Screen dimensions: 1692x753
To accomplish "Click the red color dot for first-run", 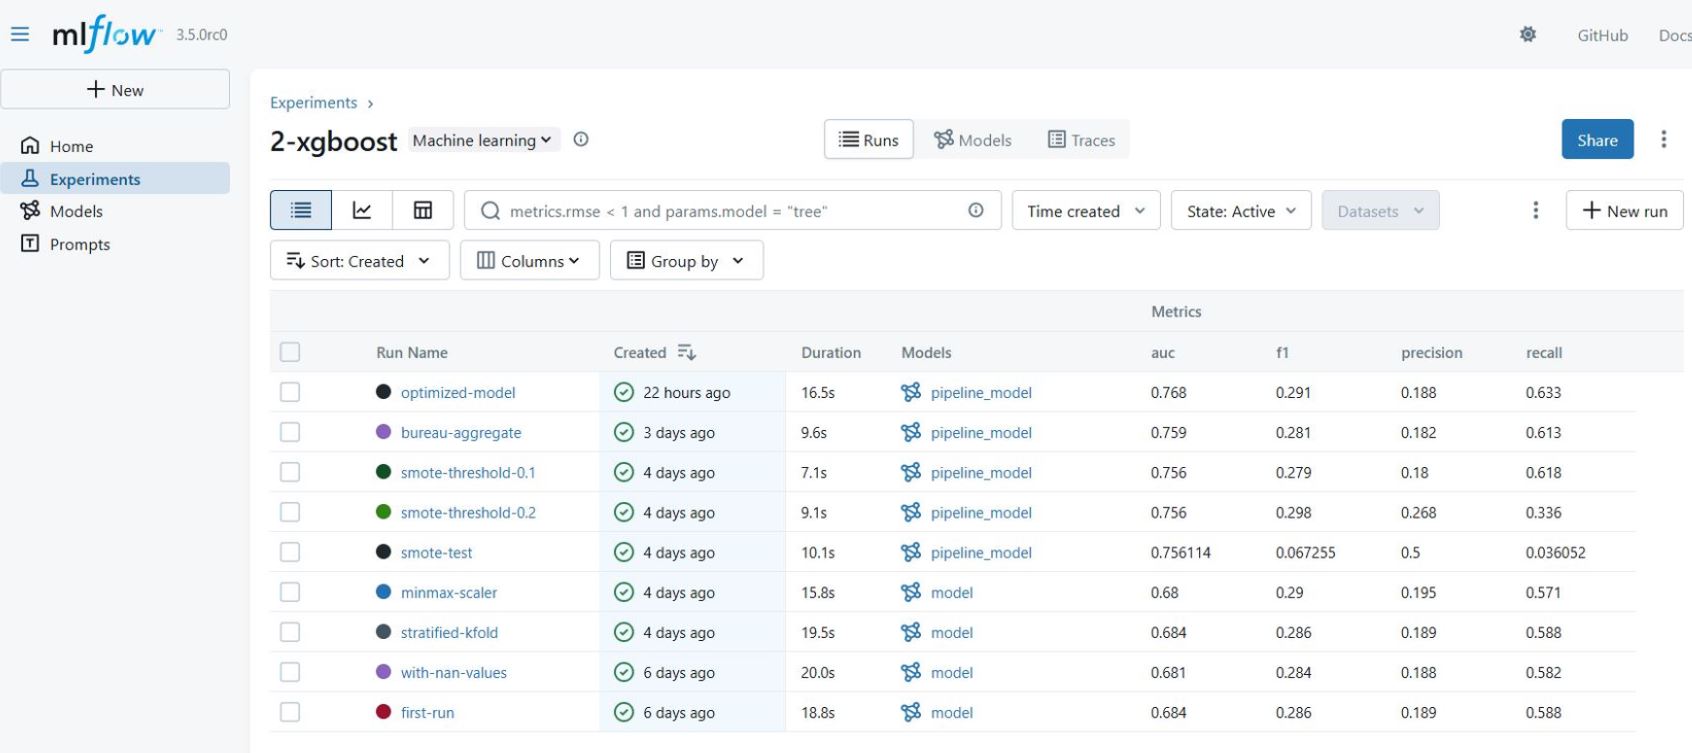I will (383, 712).
